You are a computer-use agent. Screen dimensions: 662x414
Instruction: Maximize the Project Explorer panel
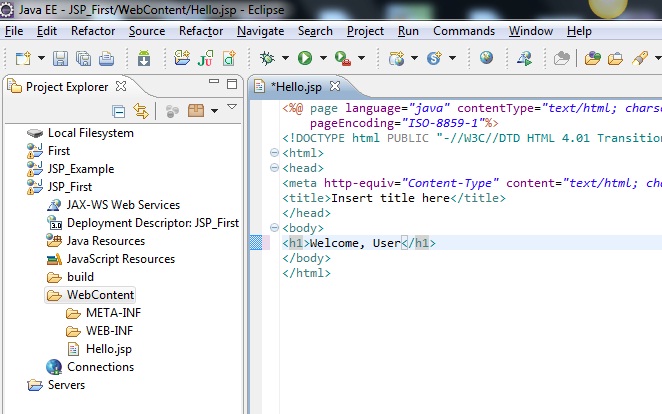pos(232,84)
